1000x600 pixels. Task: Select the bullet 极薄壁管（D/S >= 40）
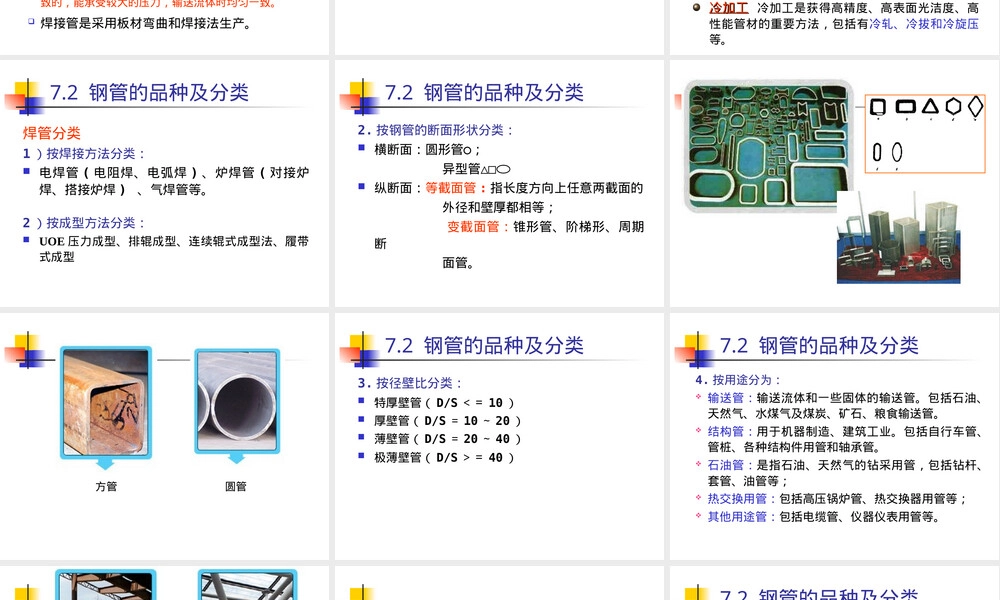coord(444,458)
